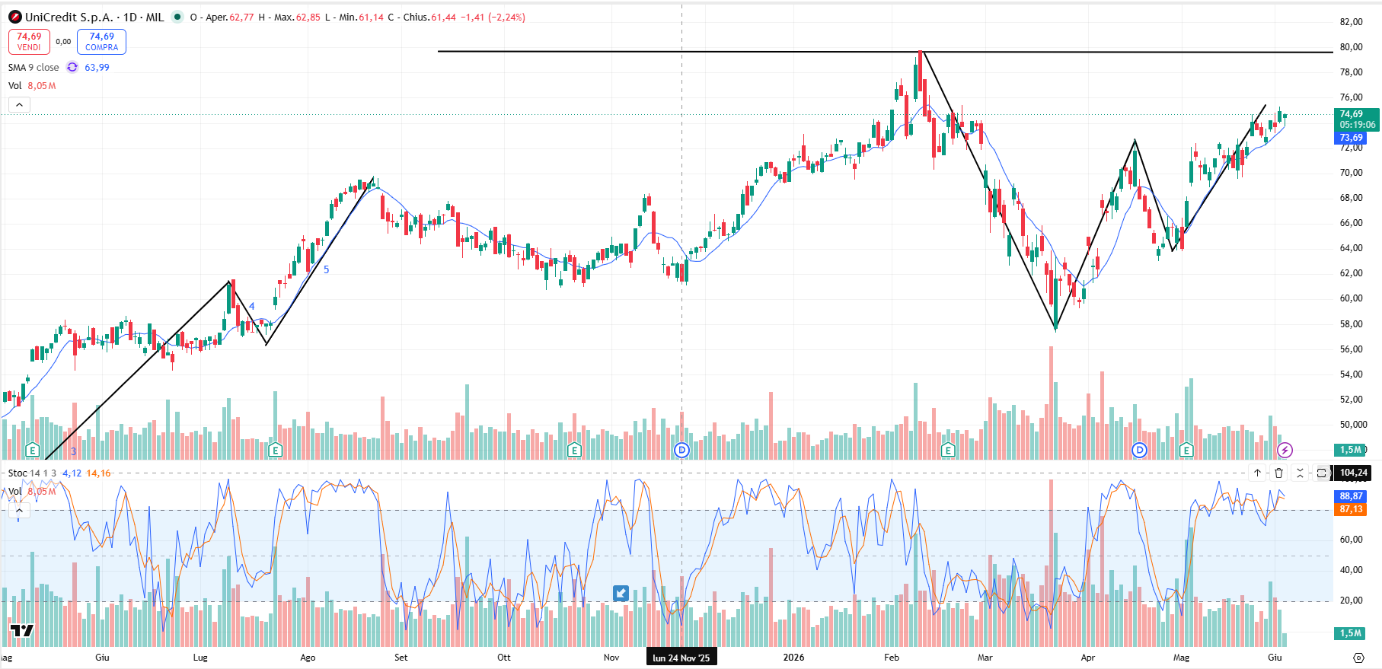Viewport: 1382px width, 669px height.
Task: Collapse the Stoc pane legend with its chevron
Action: click(x=17, y=511)
